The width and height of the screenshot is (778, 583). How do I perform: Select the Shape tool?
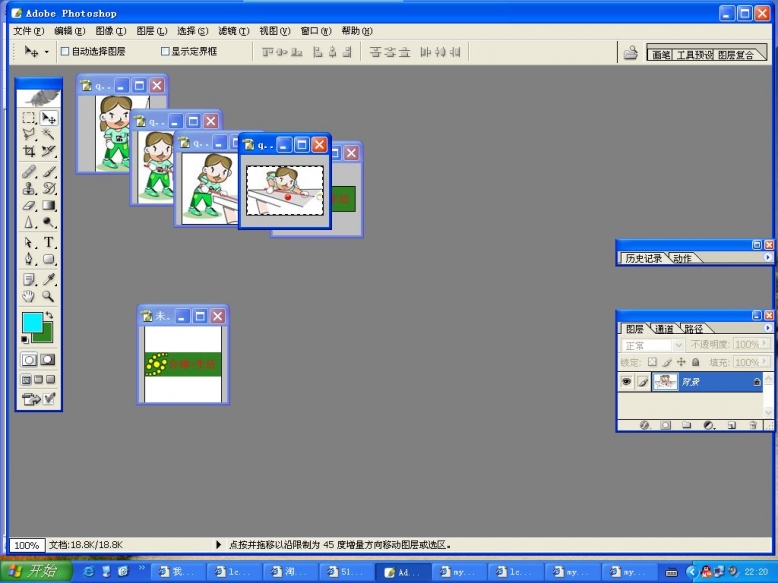pyautogui.click(x=48, y=259)
